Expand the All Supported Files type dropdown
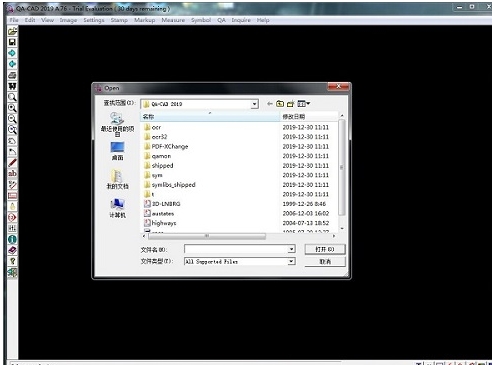 point(291,261)
